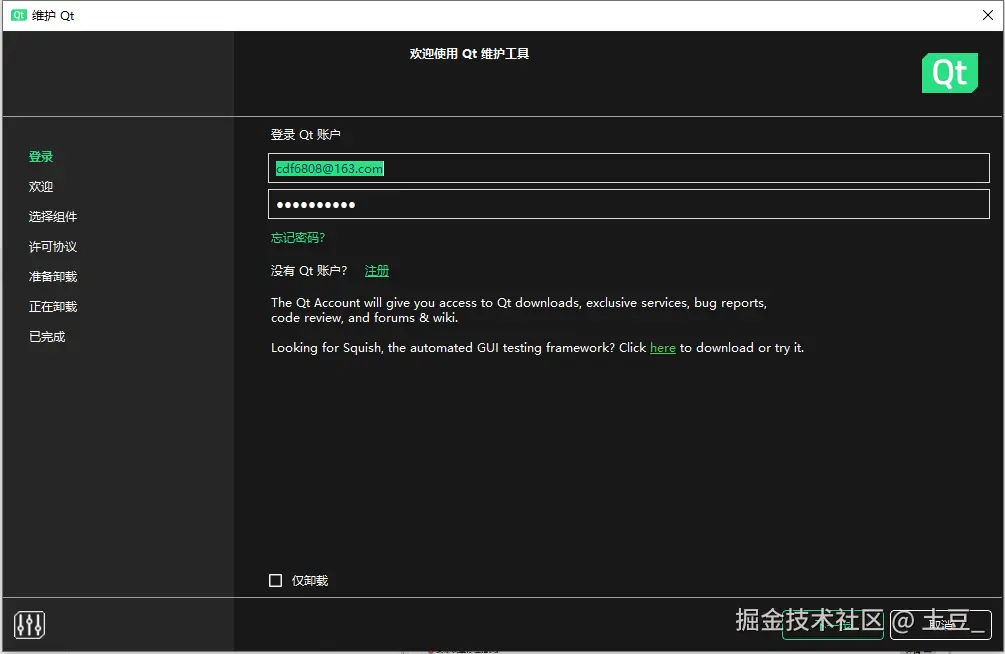Select the 许可协议 step in sidebar
This screenshot has width=1005, height=654.
point(53,247)
